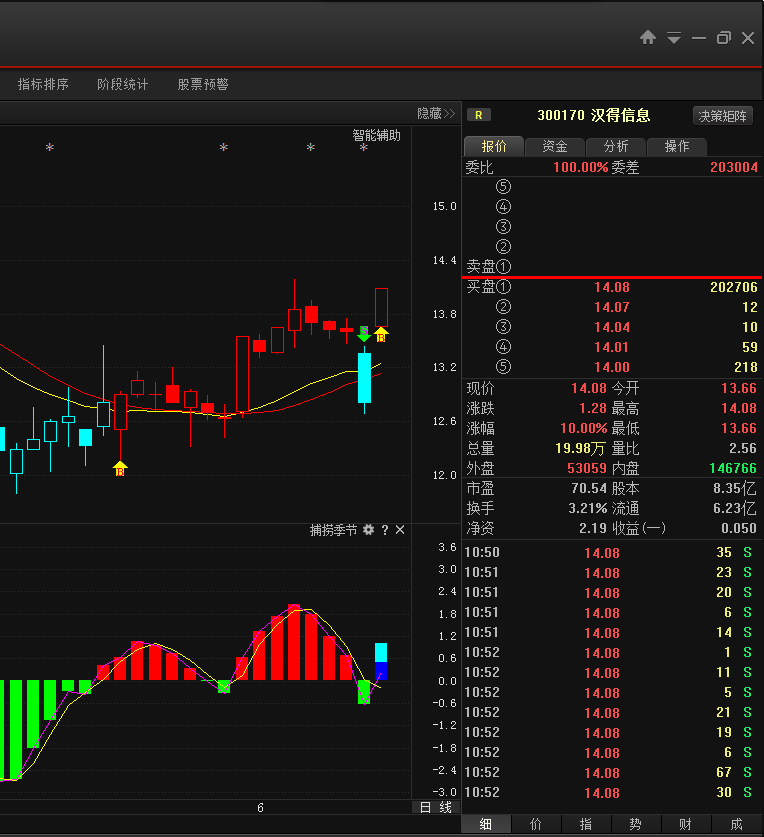This screenshot has height=837, width=764.
Task: Click the large cyan down candlestick
Action: [364, 378]
